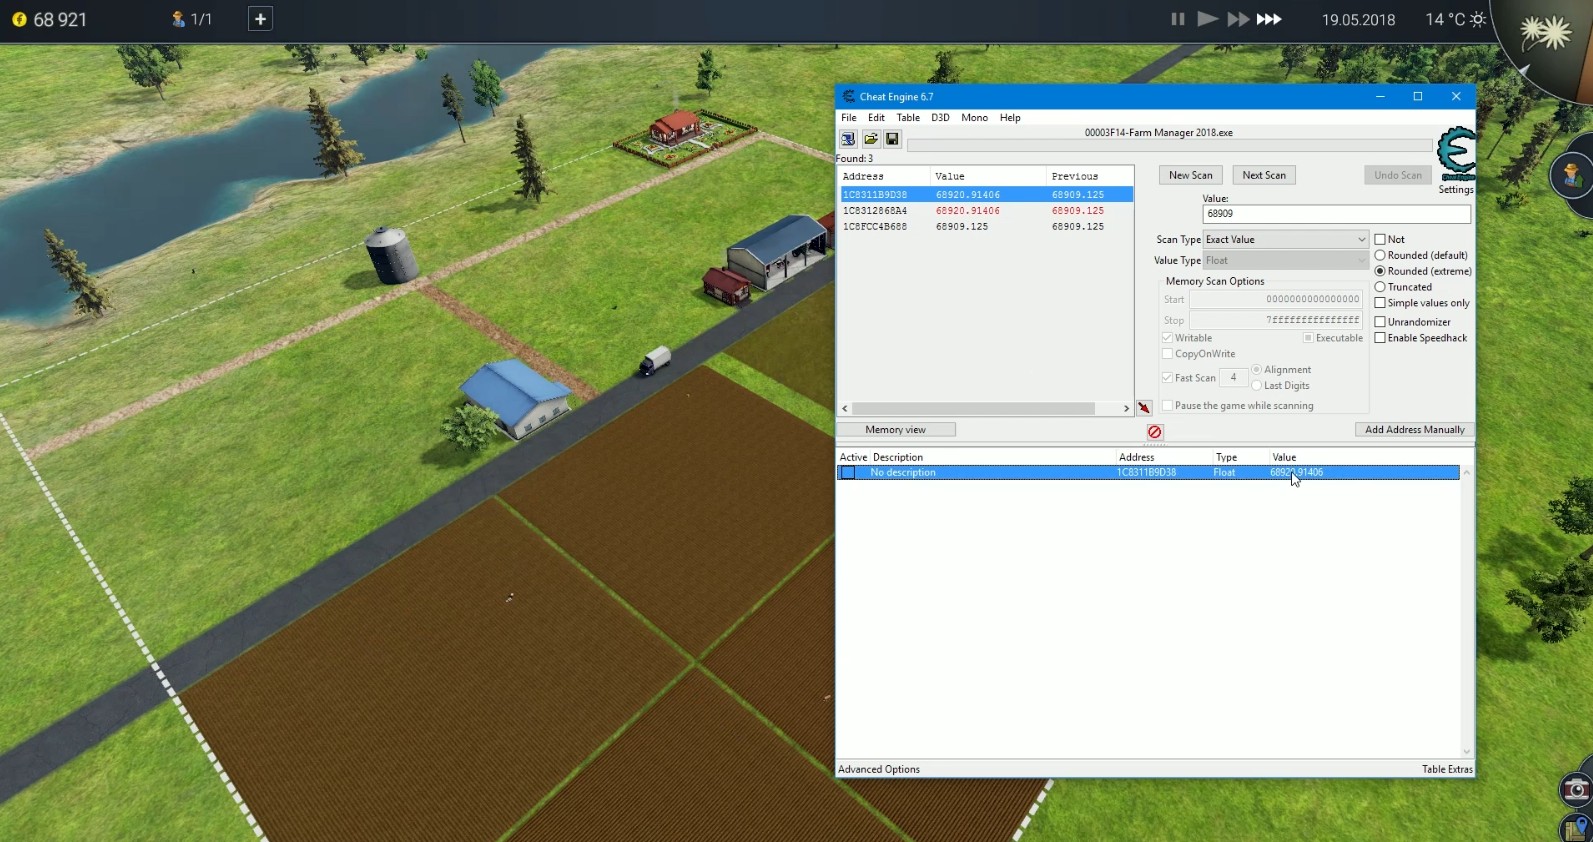Click the Description column header in address table

[x=897, y=458]
